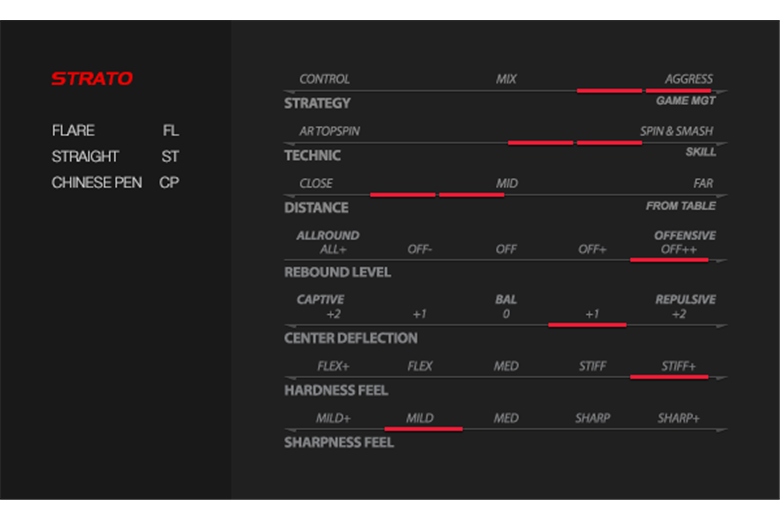Select OFF++ on the Rebound Level scale
The width and height of the screenshot is (780, 520).
coord(679,249)
